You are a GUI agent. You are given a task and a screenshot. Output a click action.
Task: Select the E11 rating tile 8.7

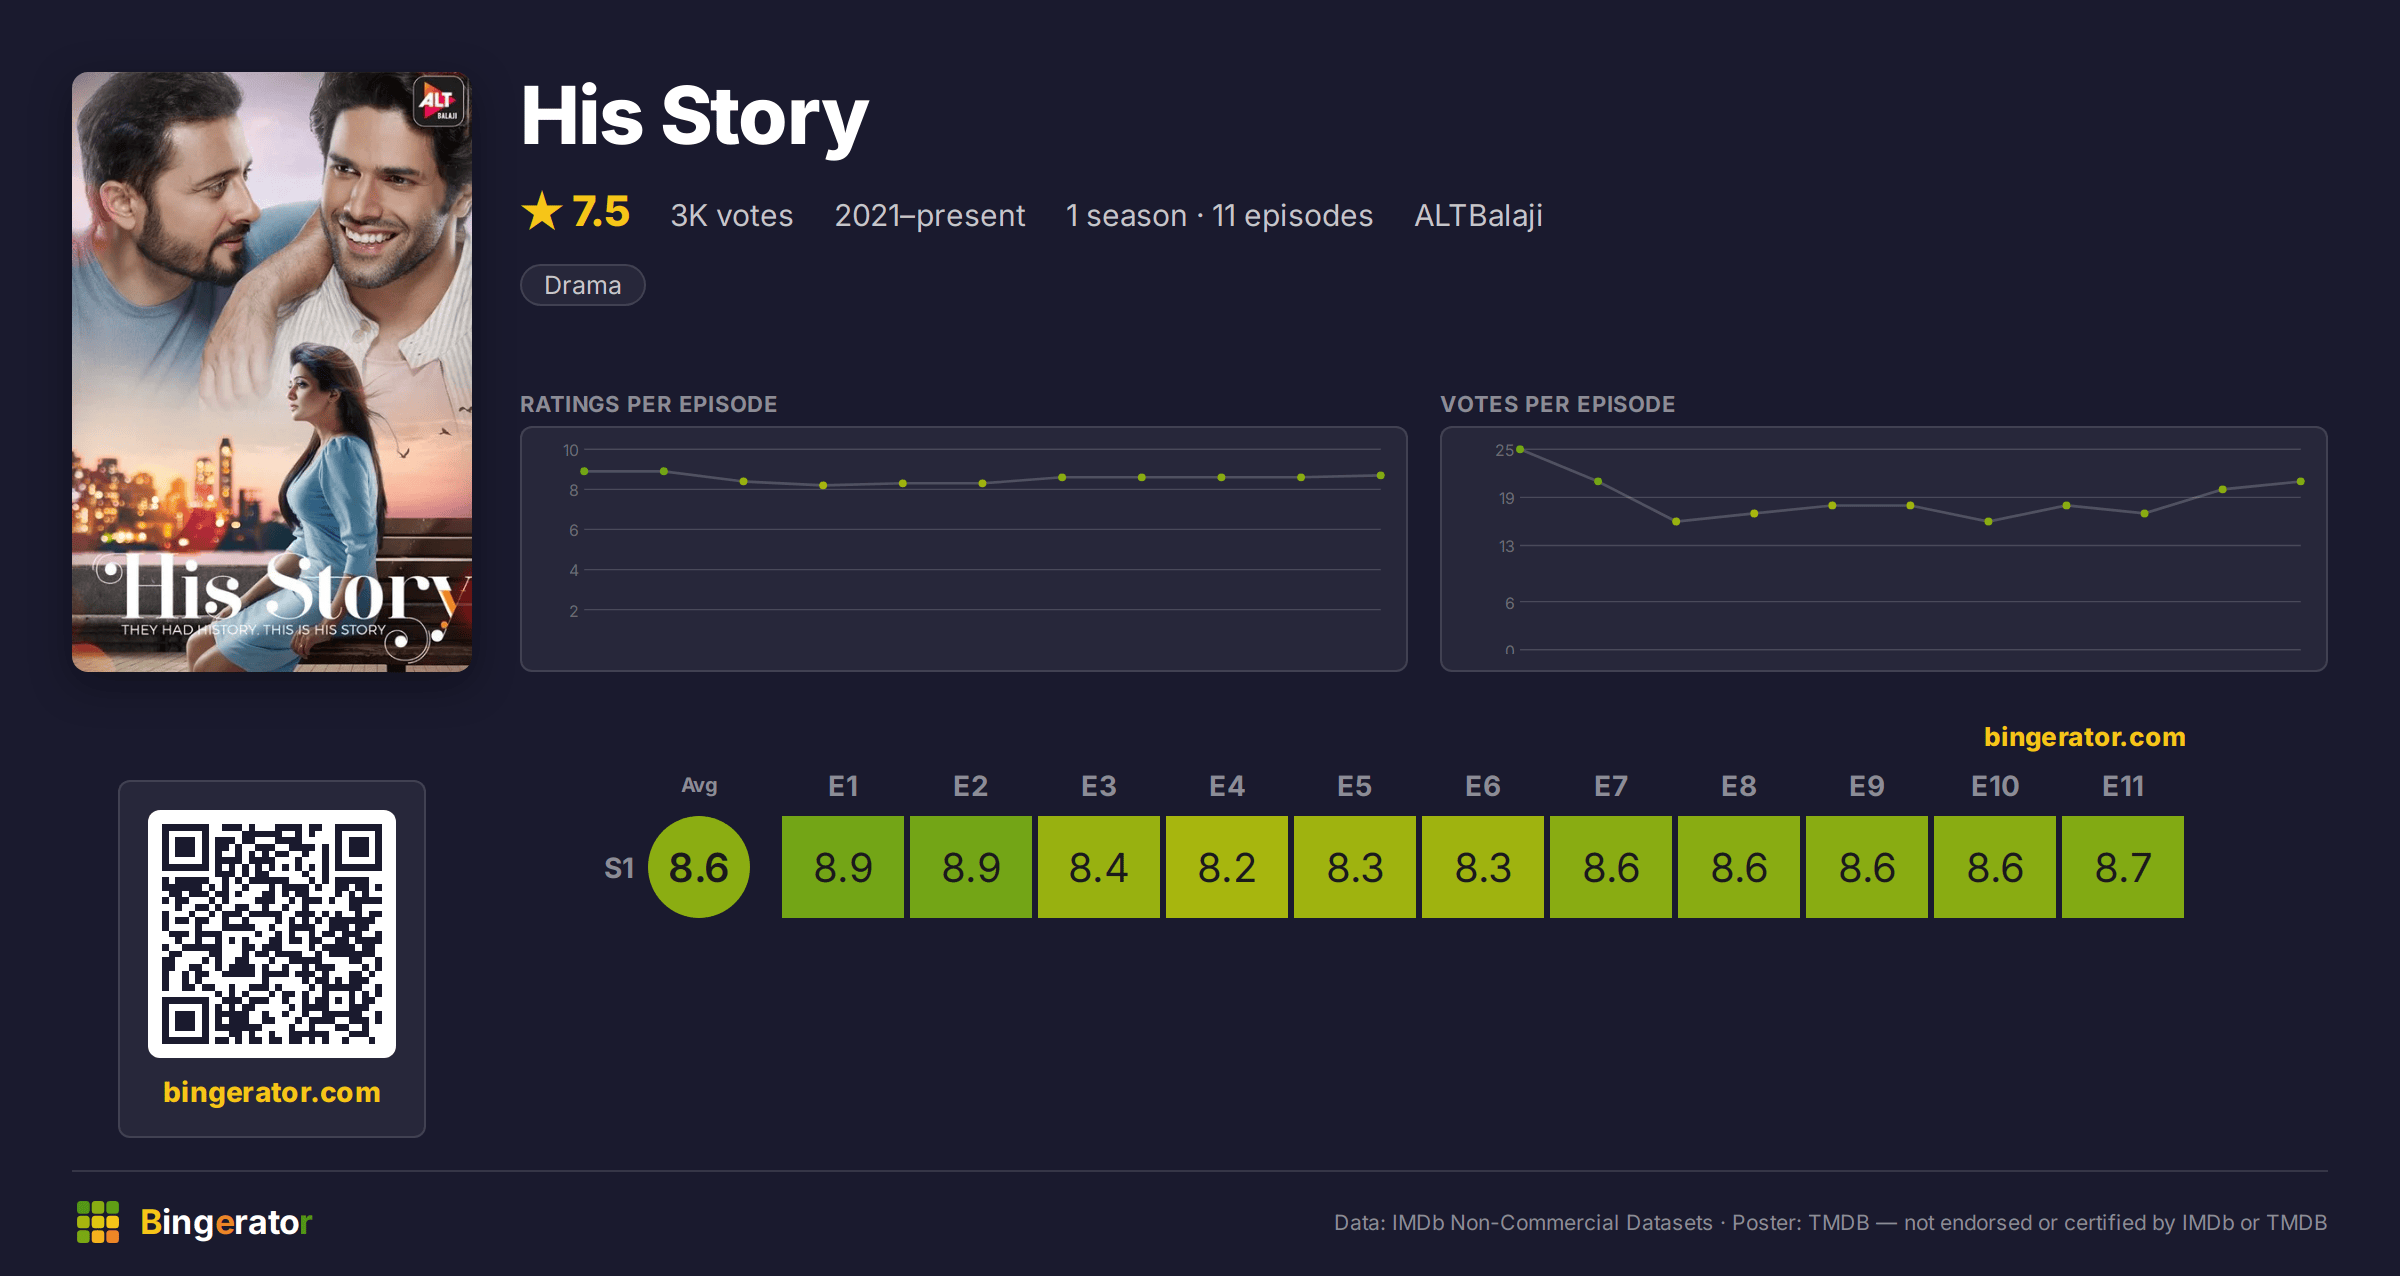point(2123,867)
